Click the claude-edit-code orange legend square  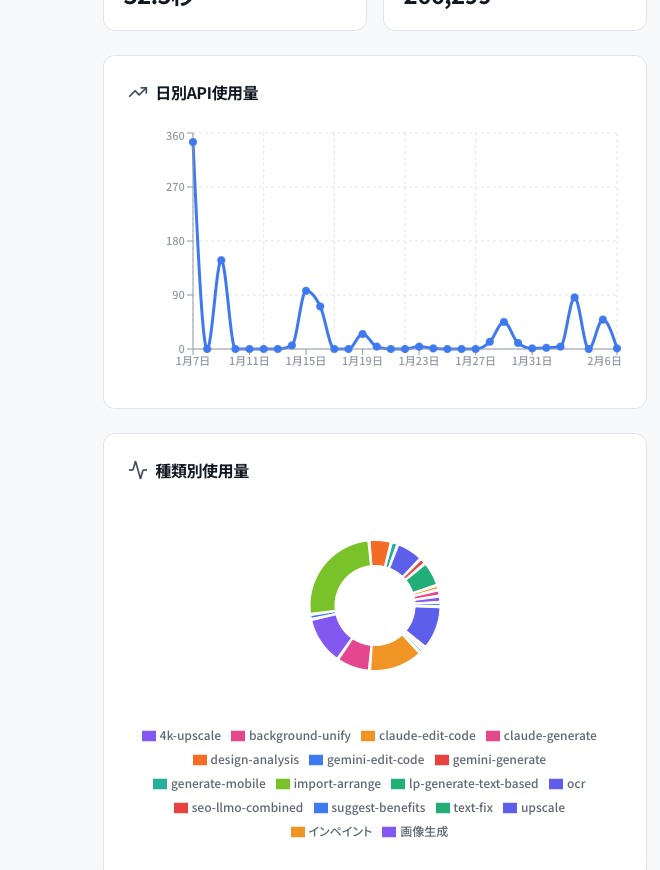[368, 736]
